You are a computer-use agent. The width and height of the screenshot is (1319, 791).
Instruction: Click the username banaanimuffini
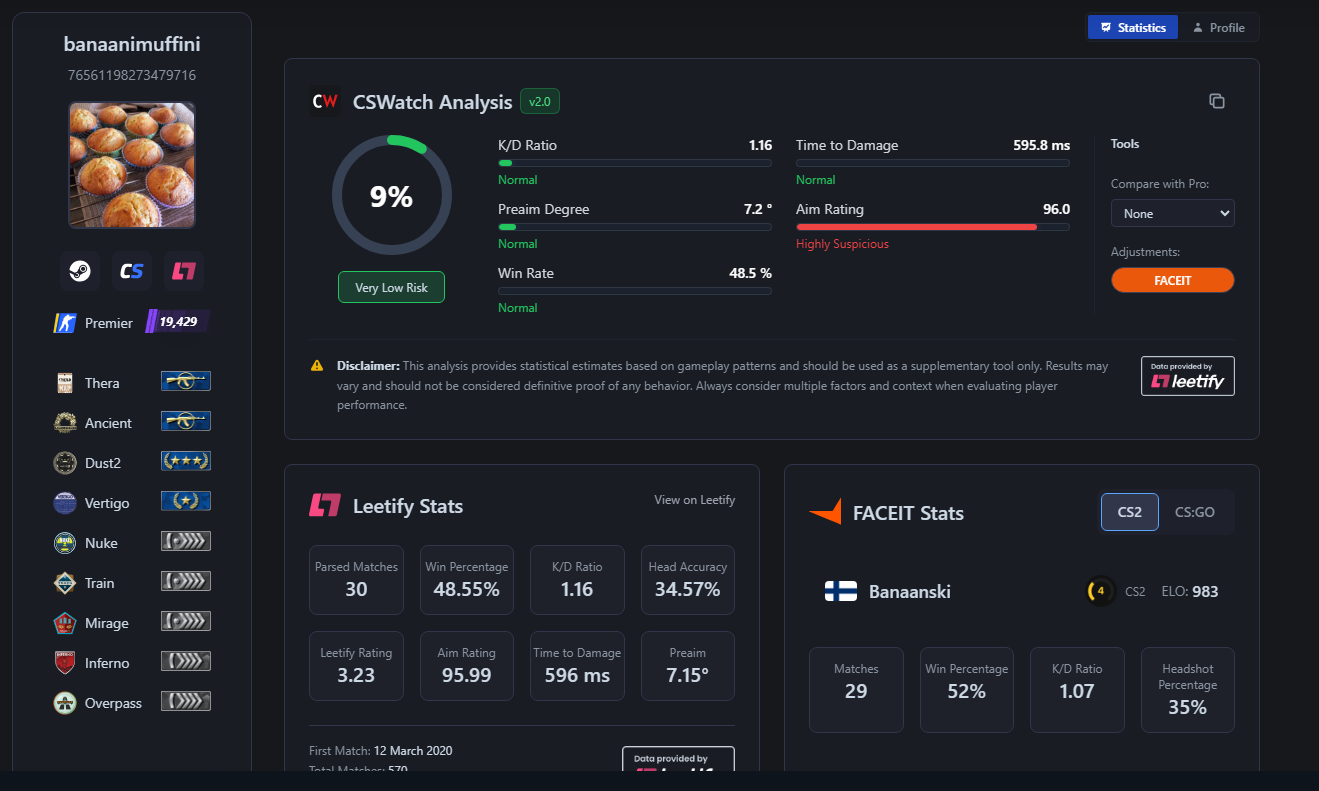(132, 44)
